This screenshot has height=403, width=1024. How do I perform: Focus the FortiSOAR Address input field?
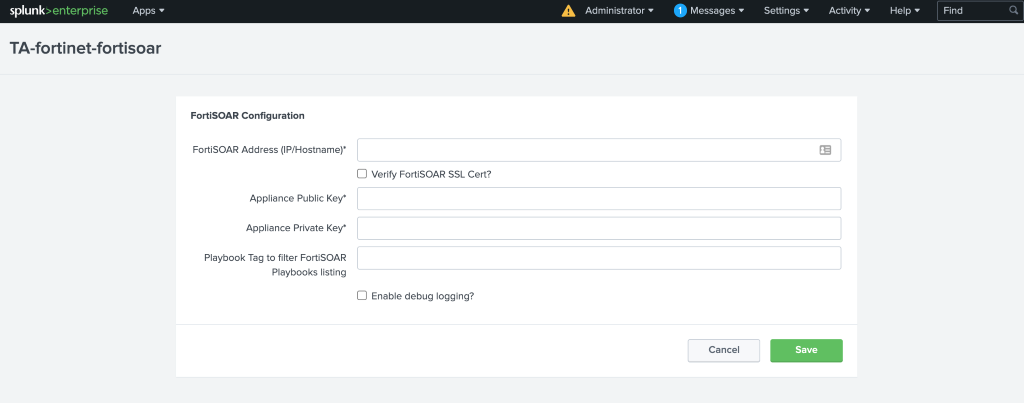click(599, 150)
